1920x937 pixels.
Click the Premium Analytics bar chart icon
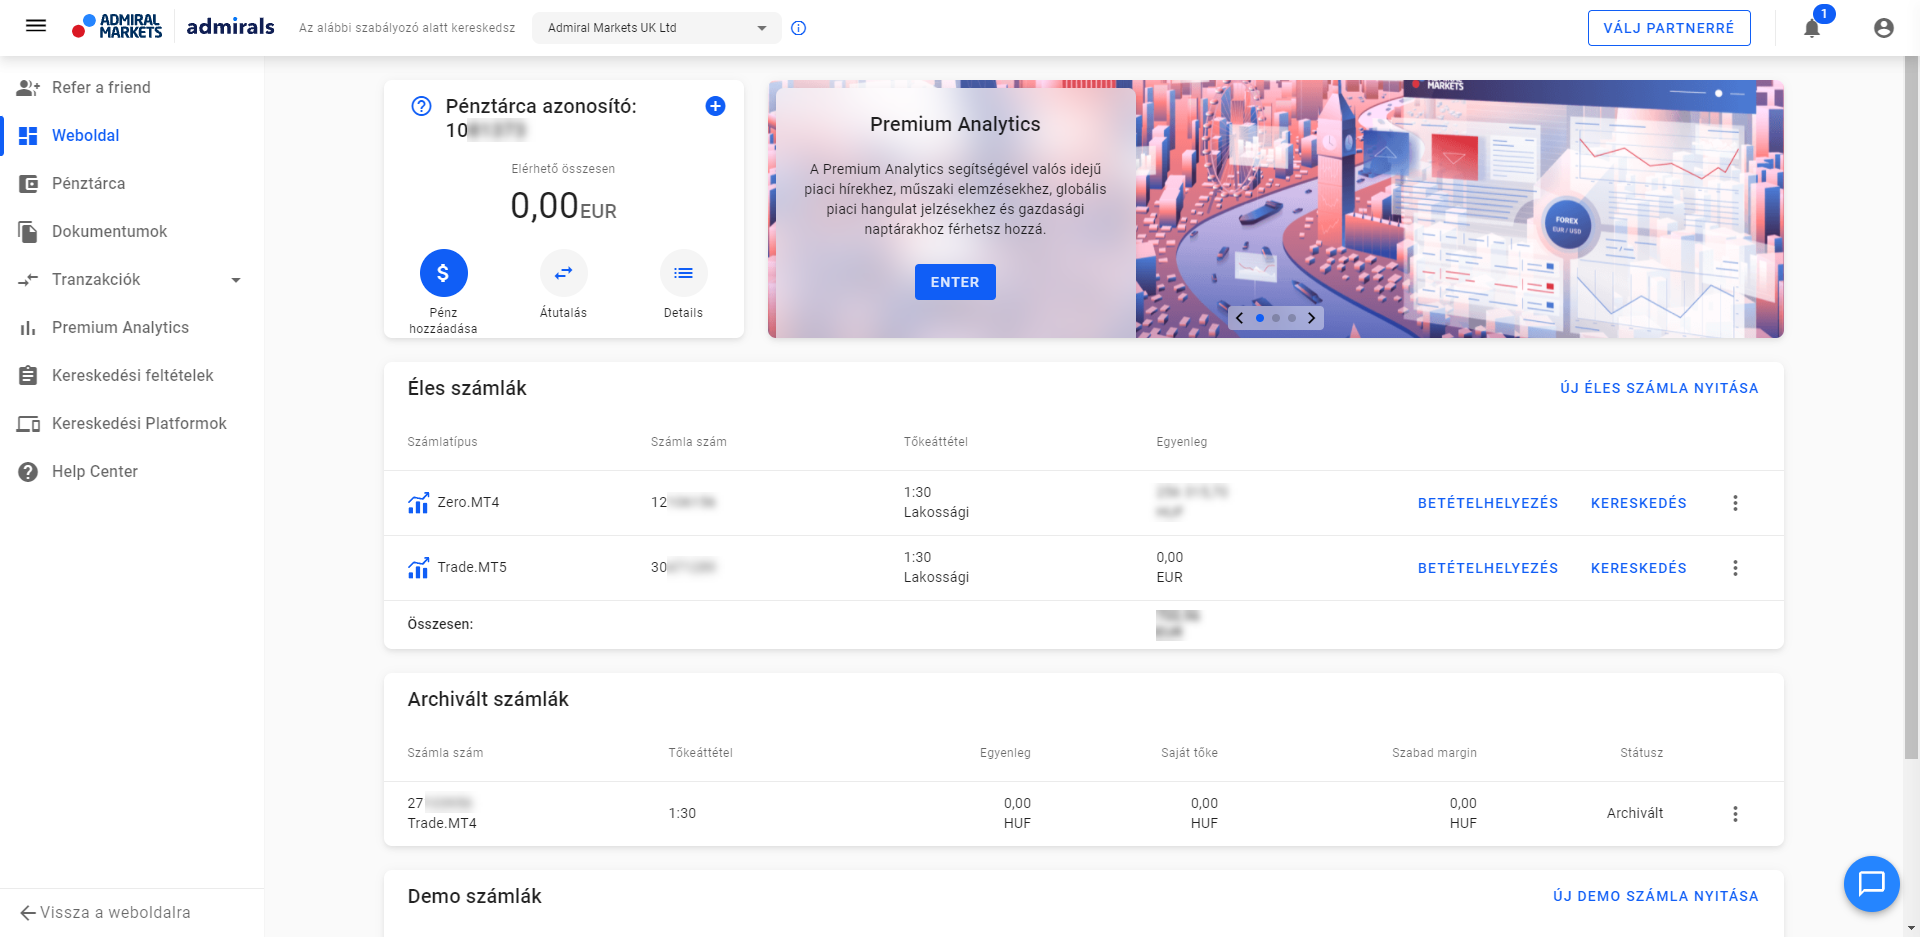28,328
